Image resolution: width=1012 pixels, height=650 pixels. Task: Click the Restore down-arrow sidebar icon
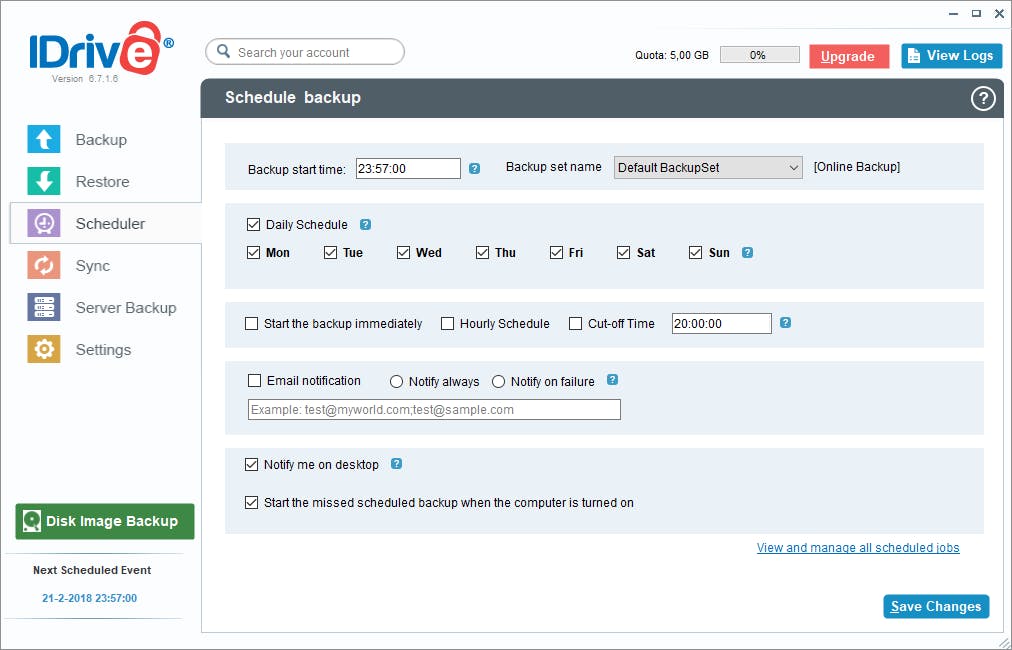tap(44, 182)
